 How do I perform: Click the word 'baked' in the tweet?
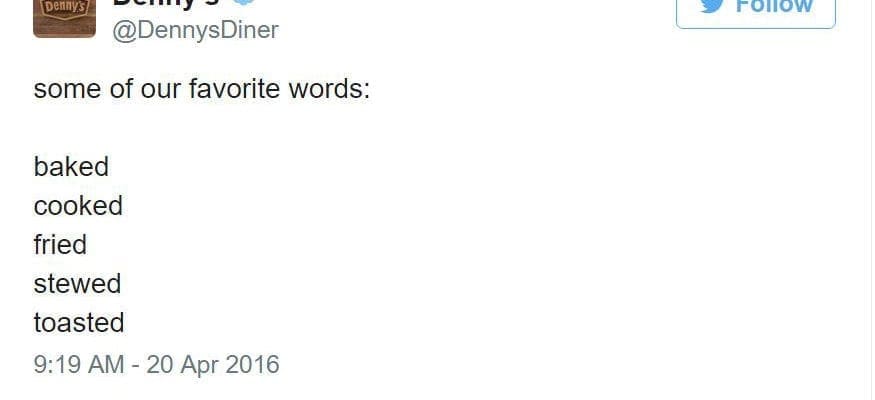[71, 167]
